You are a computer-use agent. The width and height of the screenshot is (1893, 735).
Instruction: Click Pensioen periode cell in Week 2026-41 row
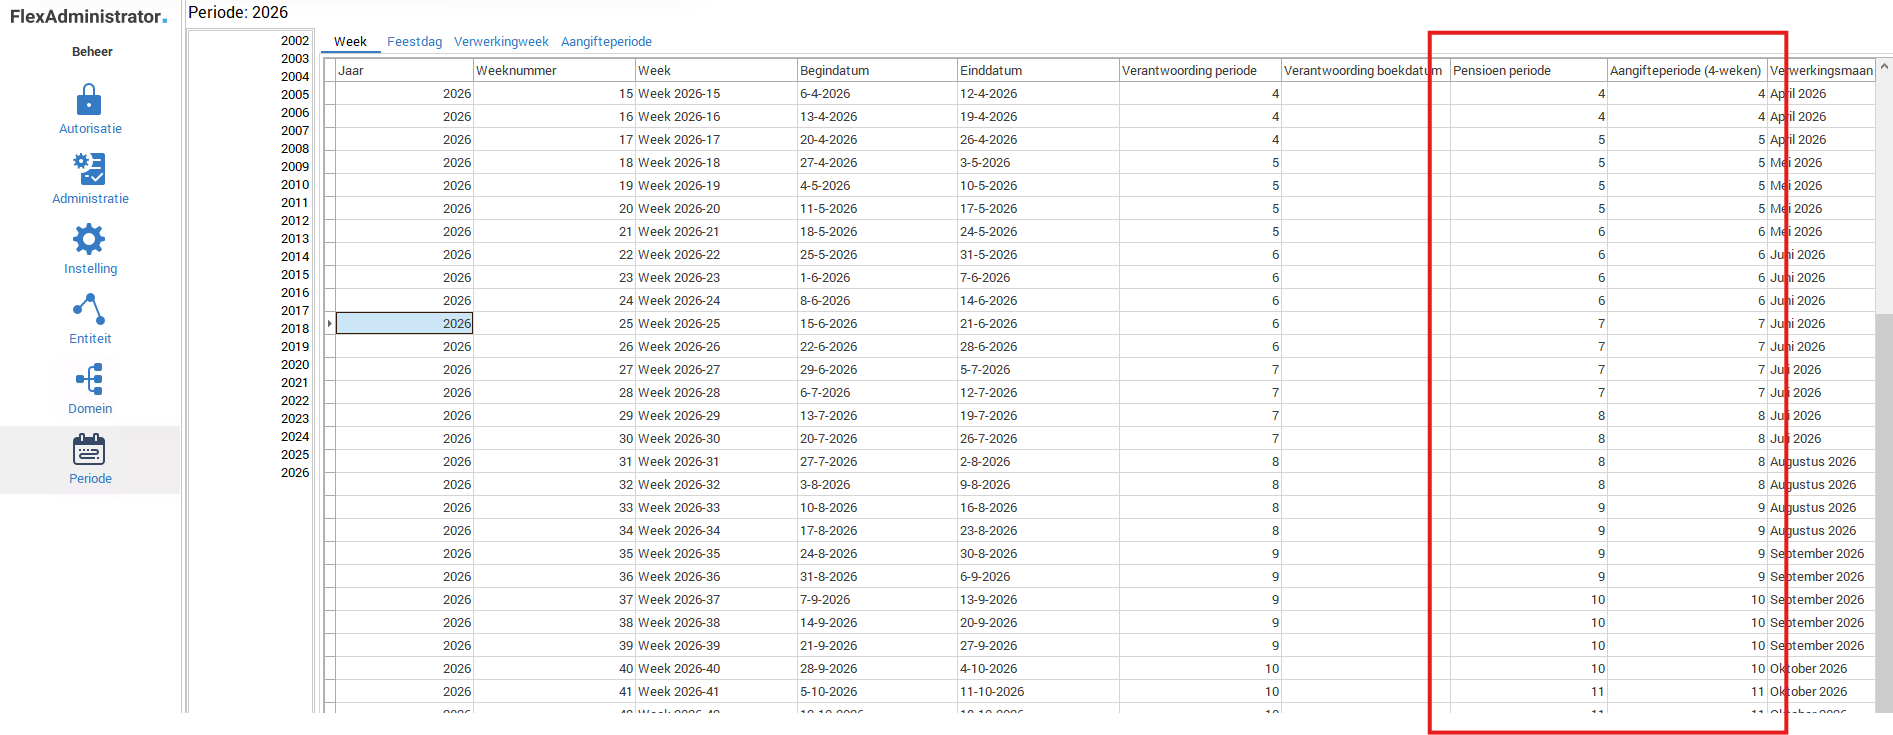pyautogui.click(x=1528, y=691)
